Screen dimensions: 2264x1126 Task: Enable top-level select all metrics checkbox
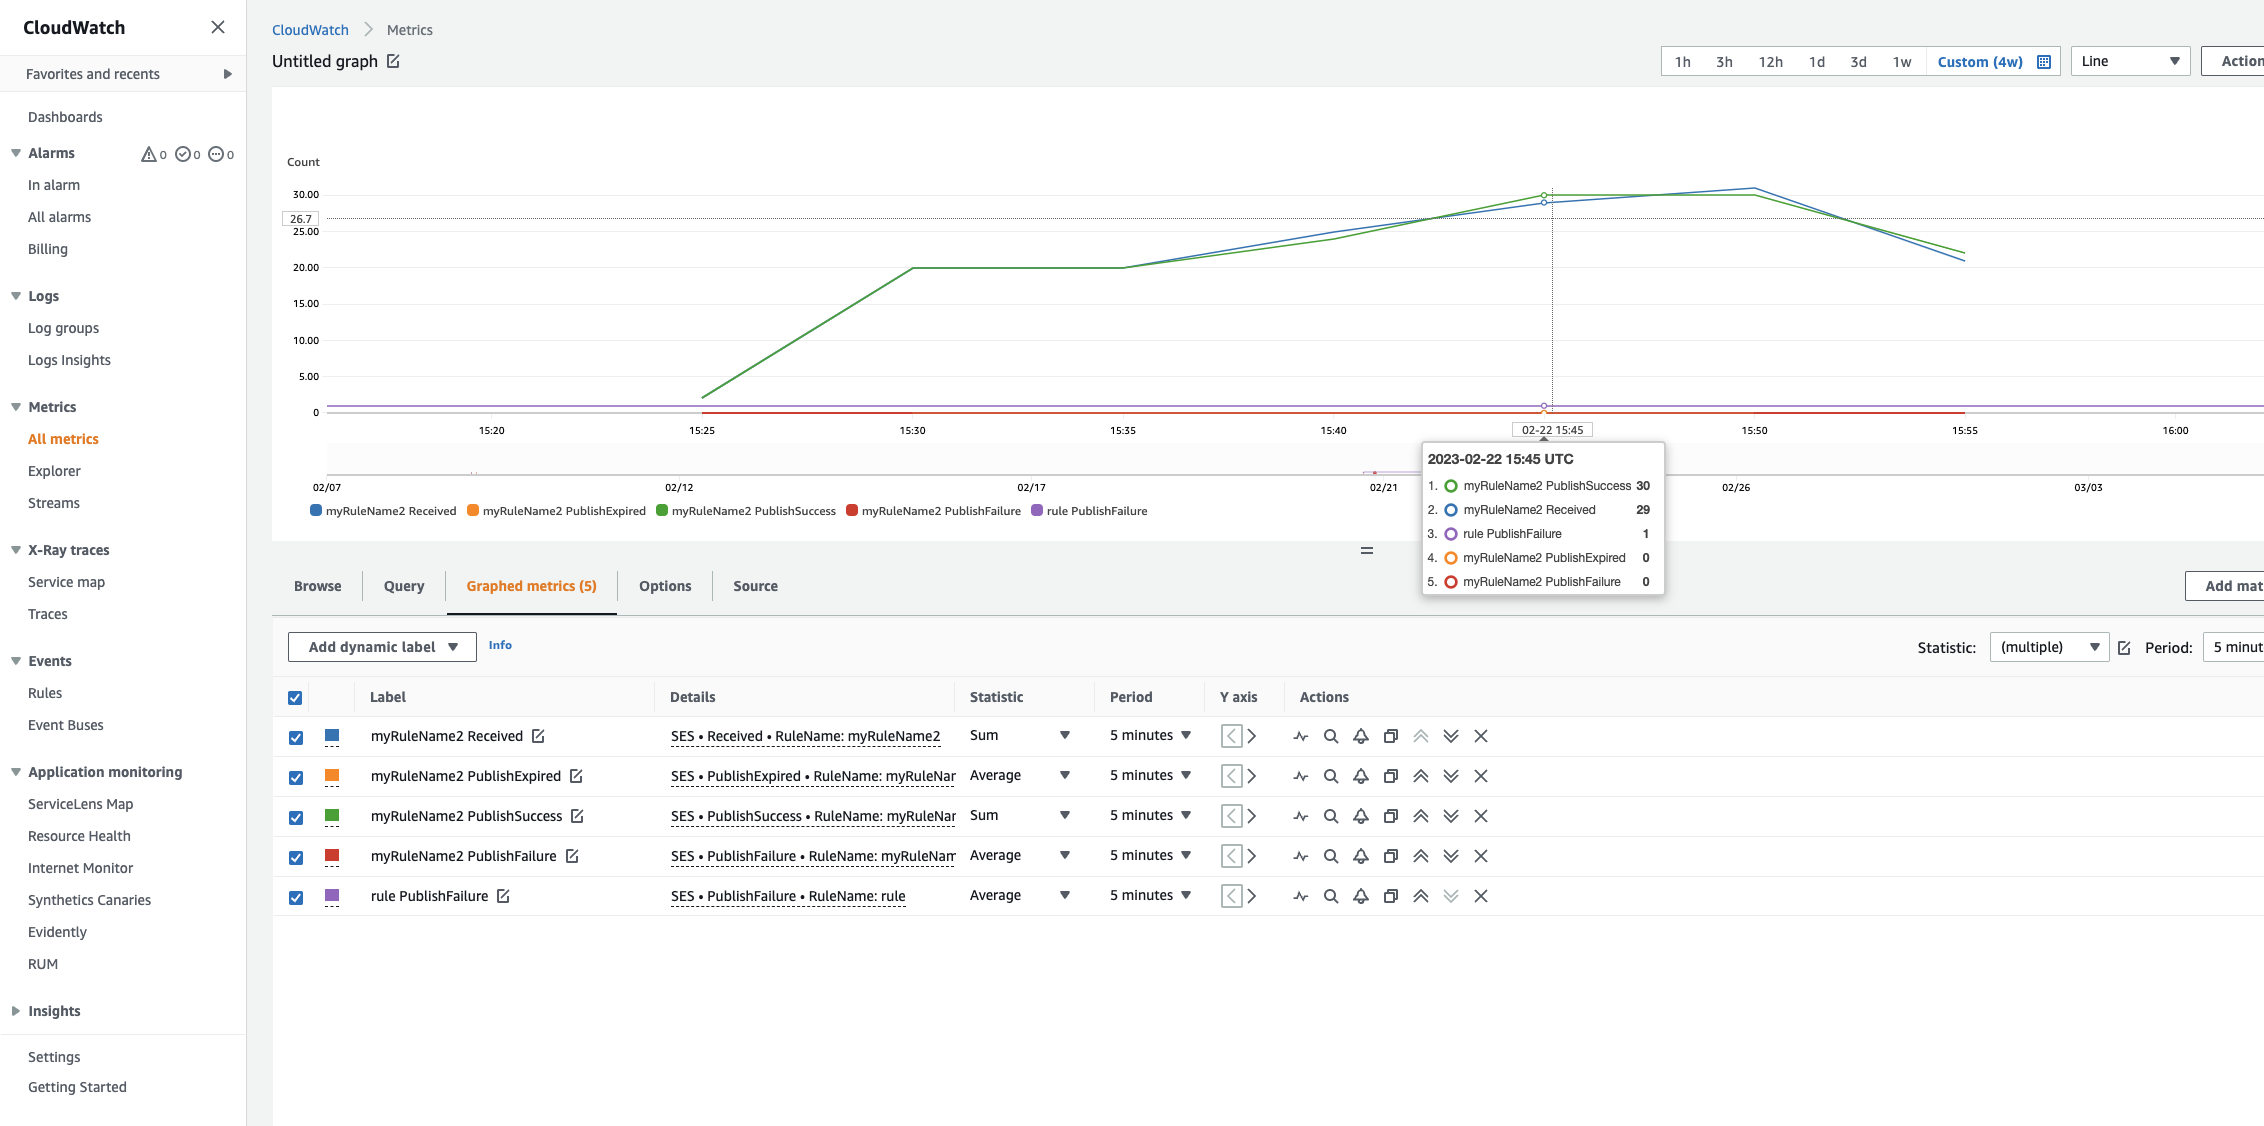pos(296,697)
